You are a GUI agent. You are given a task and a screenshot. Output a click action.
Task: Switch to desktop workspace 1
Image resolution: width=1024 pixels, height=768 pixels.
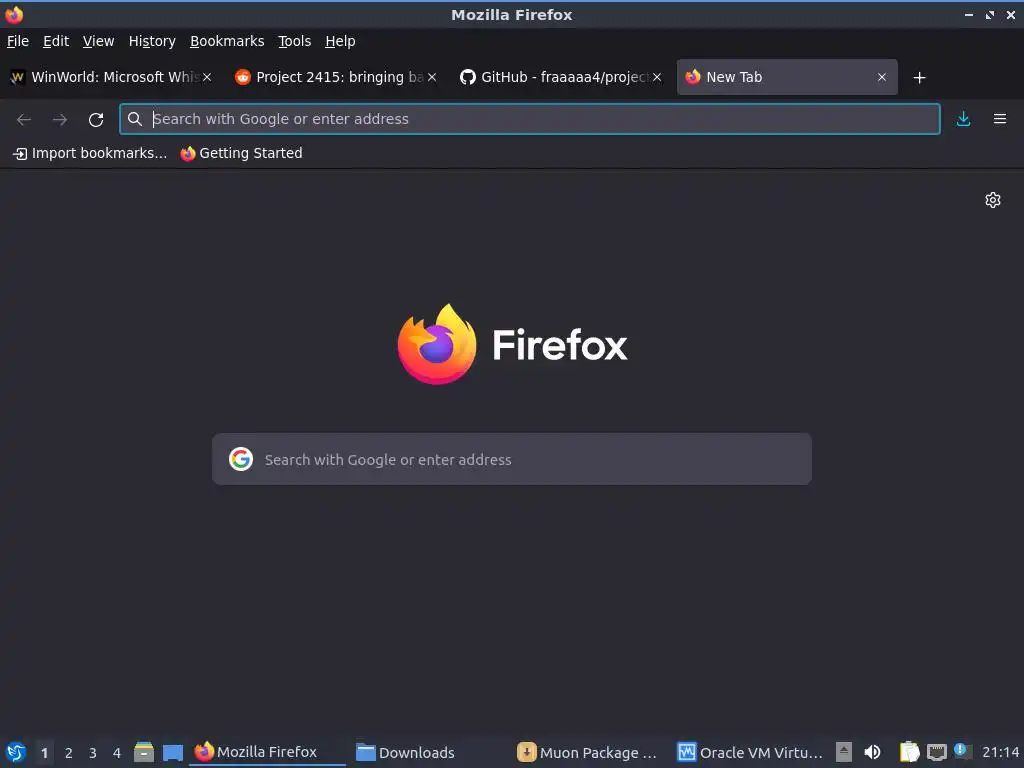point(44,753)
